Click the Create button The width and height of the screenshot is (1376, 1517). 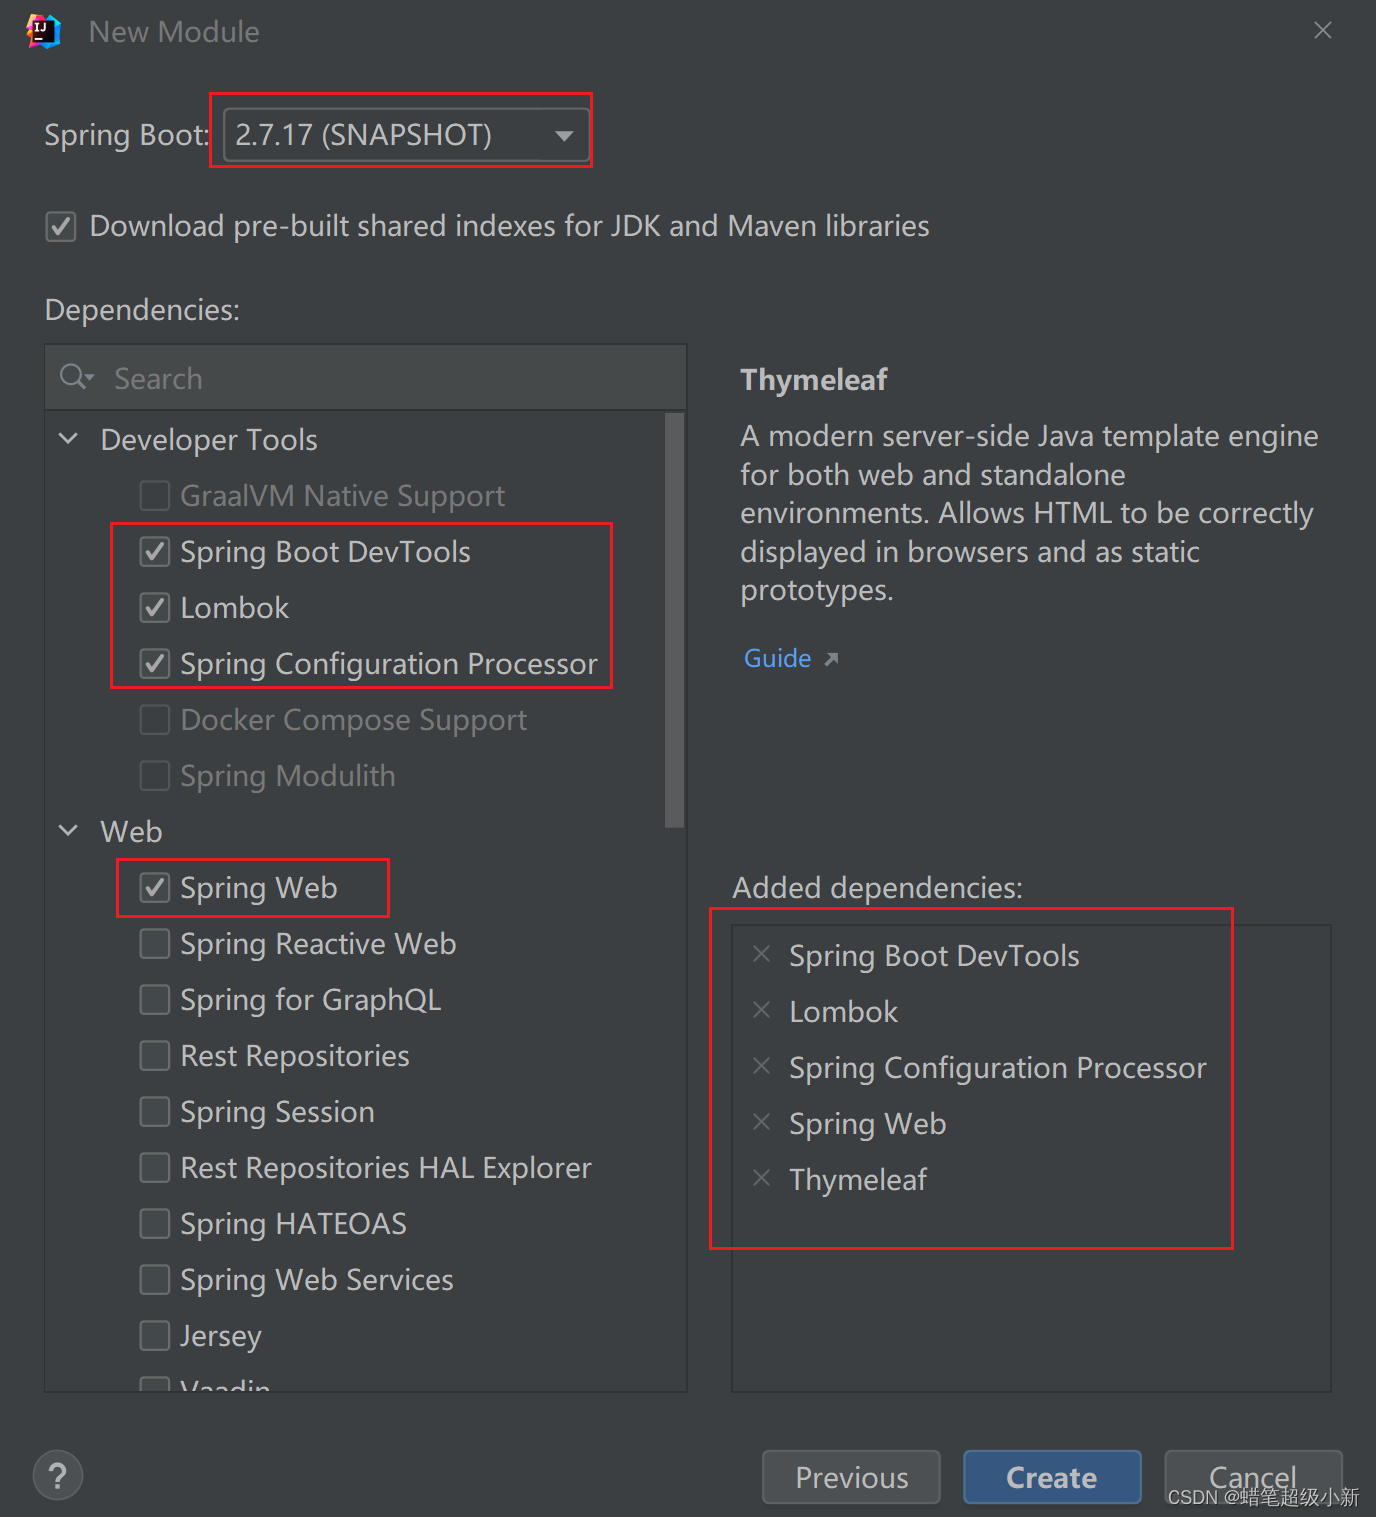point(1052,1477)
